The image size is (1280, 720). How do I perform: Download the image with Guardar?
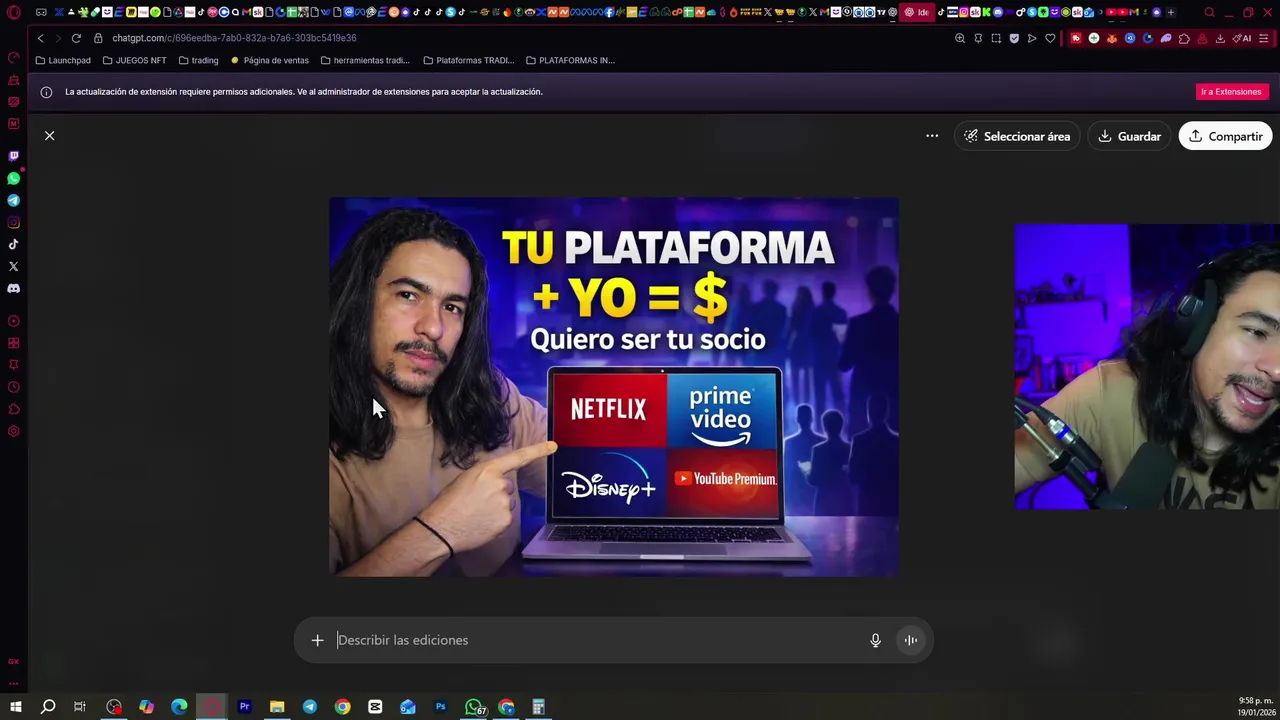1129,136
